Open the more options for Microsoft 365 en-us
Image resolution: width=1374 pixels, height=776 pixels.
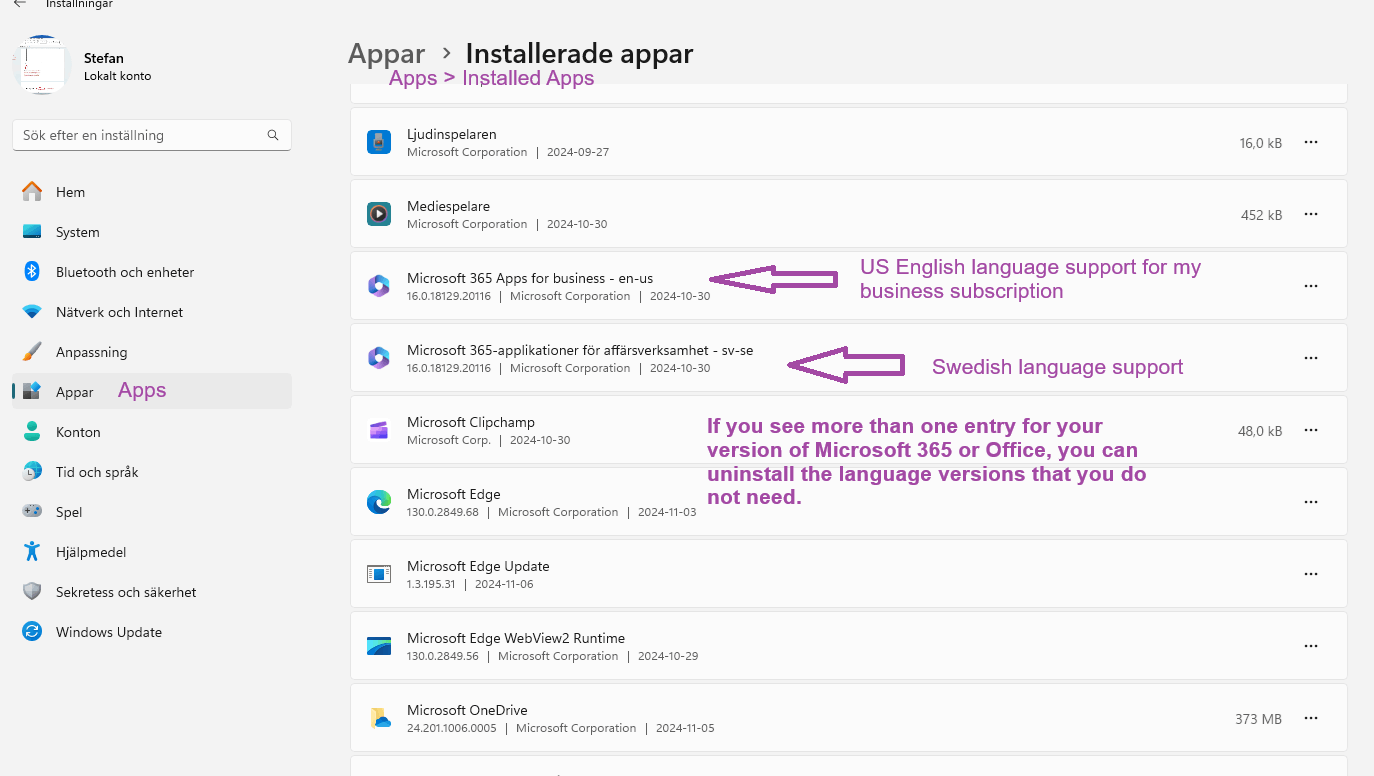pyautogui.click(x=1311, y=286)
